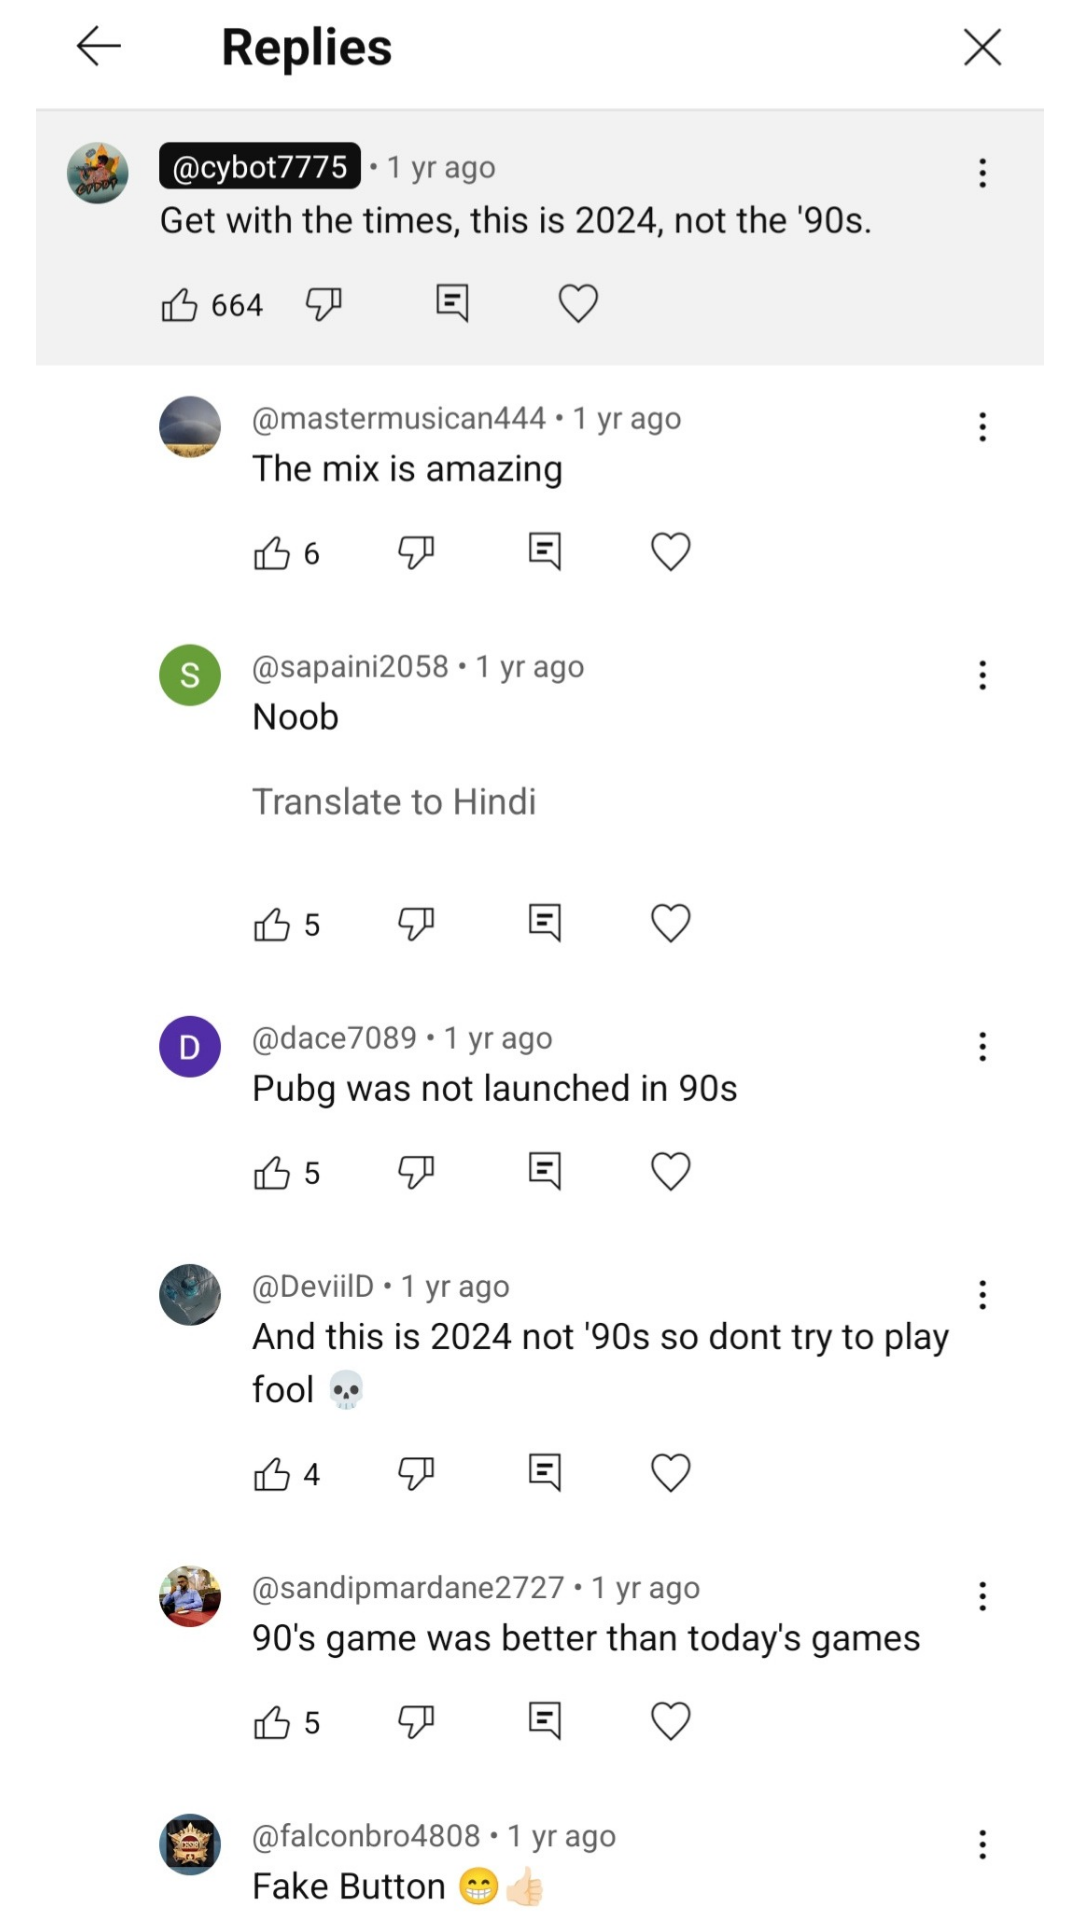This screenshot has height=1920, width=1080.
Task: Heart the comment by @cybot7775
Action: click(x=578, y=303)
